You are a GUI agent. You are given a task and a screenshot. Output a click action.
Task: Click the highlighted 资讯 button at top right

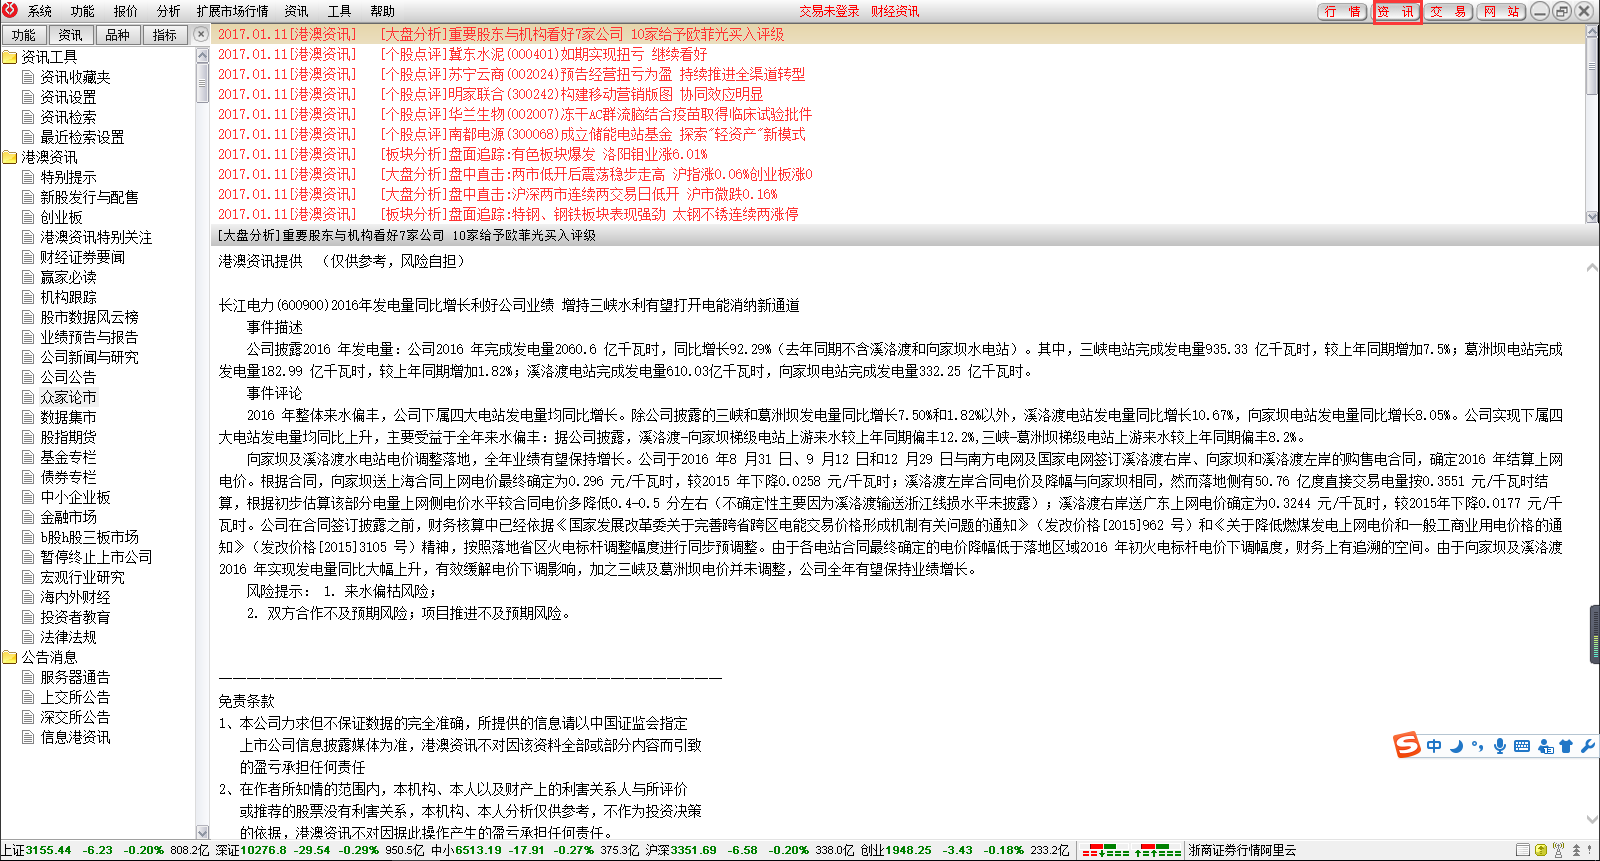(1396, 11)
